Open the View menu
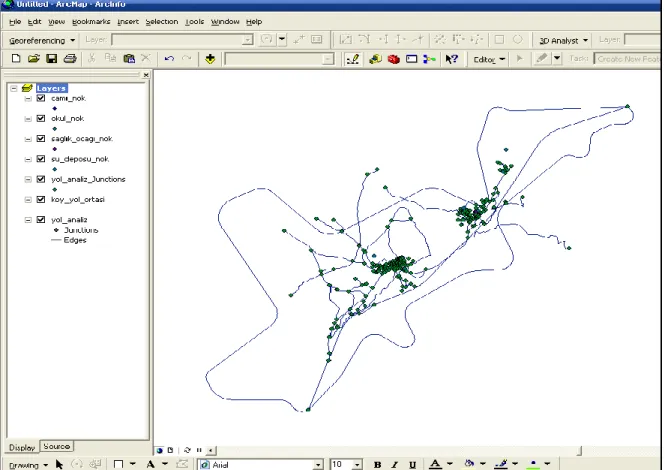 [x=56, y=22]
